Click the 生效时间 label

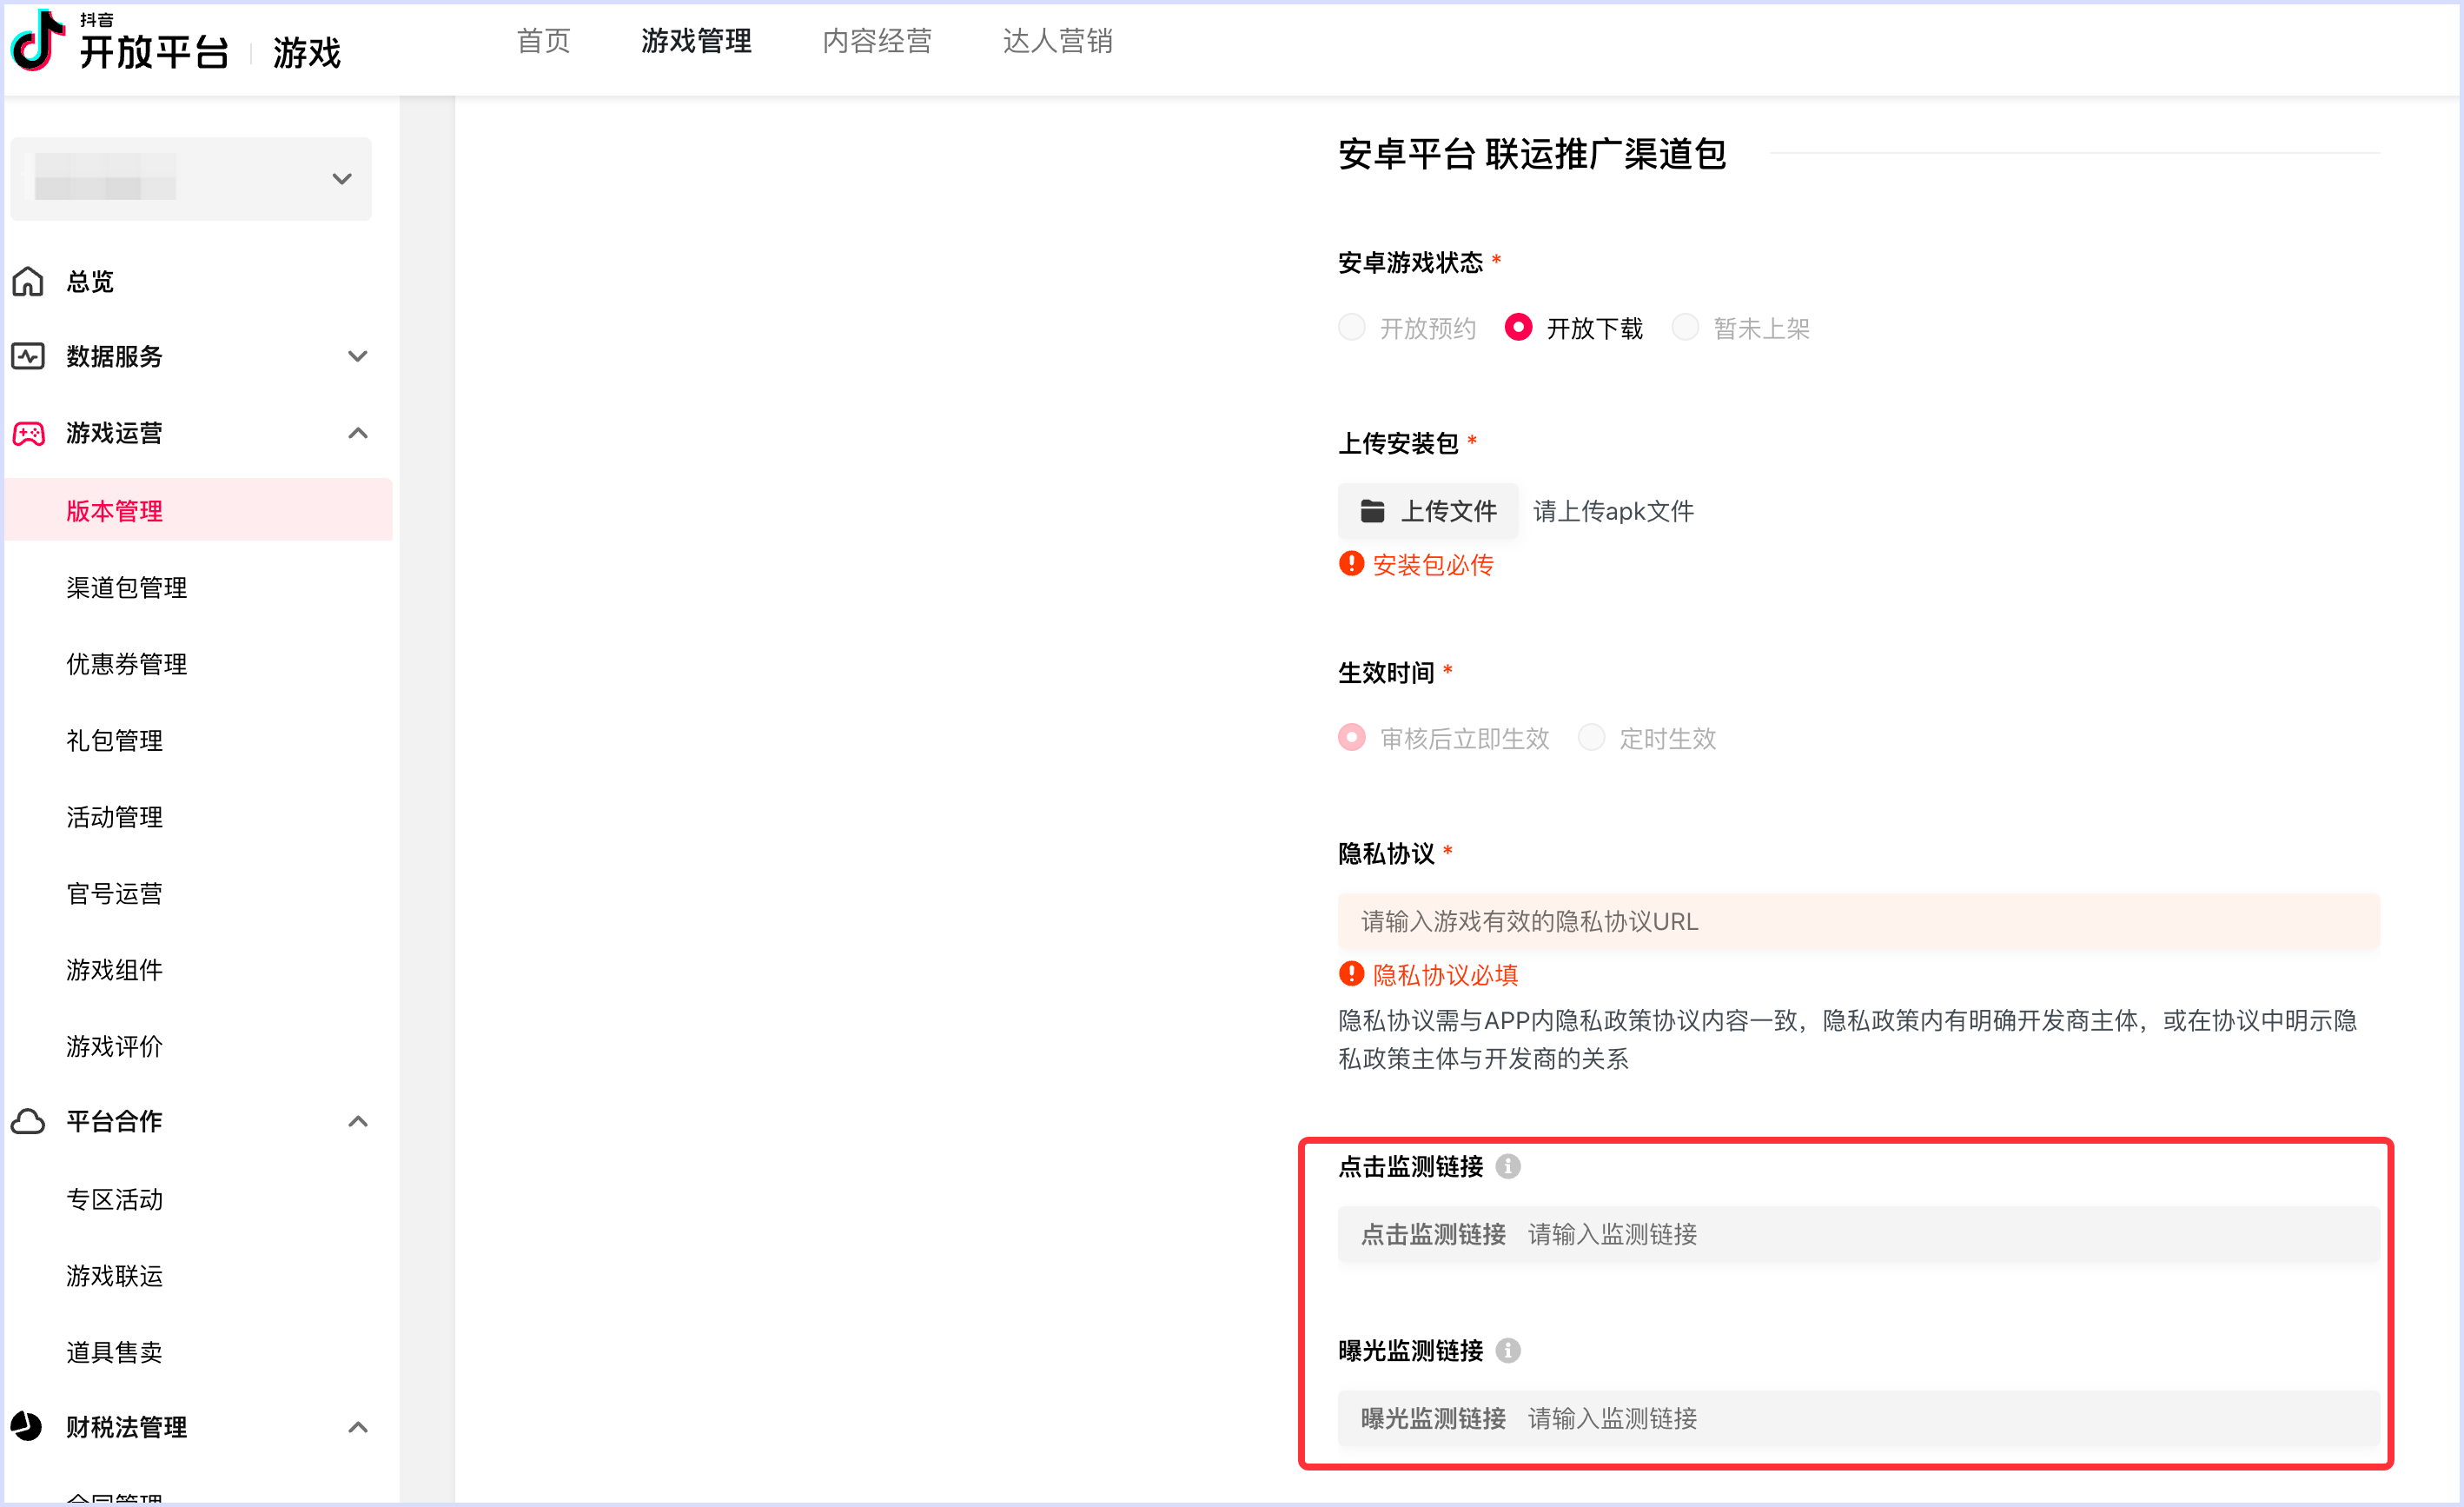tap(1387, 673)
